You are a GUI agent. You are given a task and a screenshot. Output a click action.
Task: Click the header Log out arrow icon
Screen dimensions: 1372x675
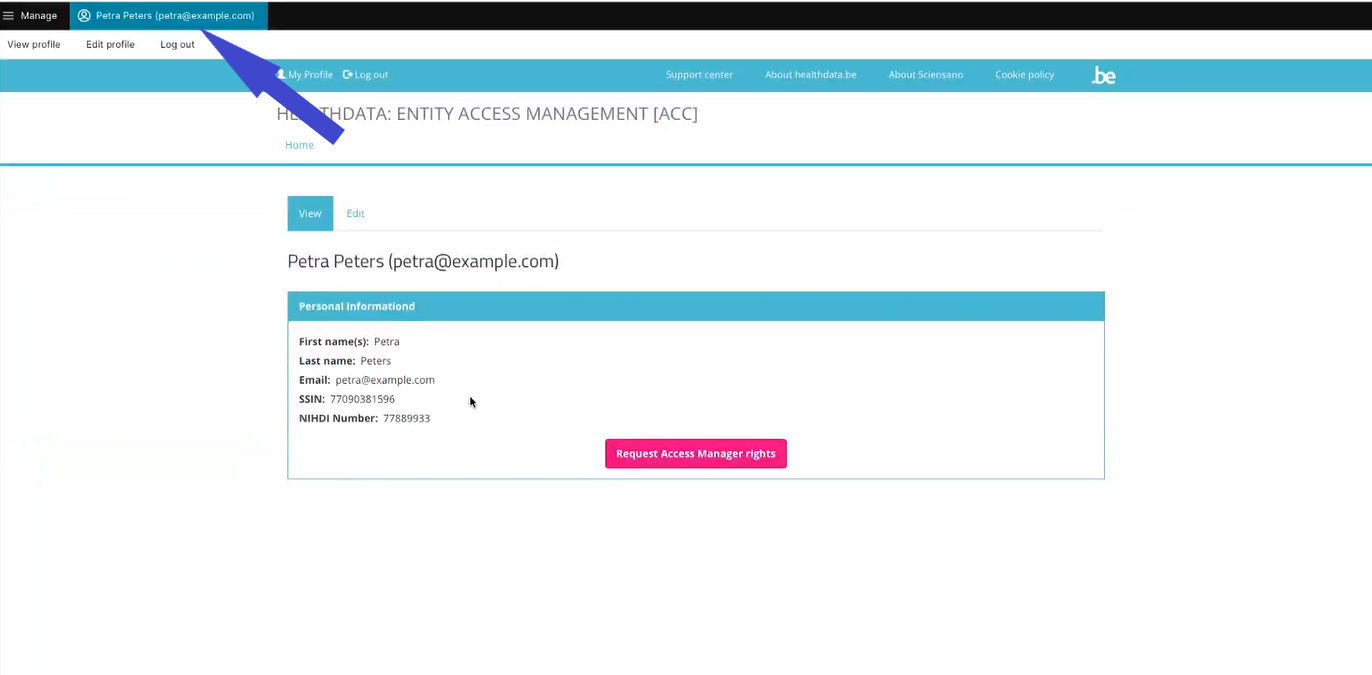click(347, 75)
